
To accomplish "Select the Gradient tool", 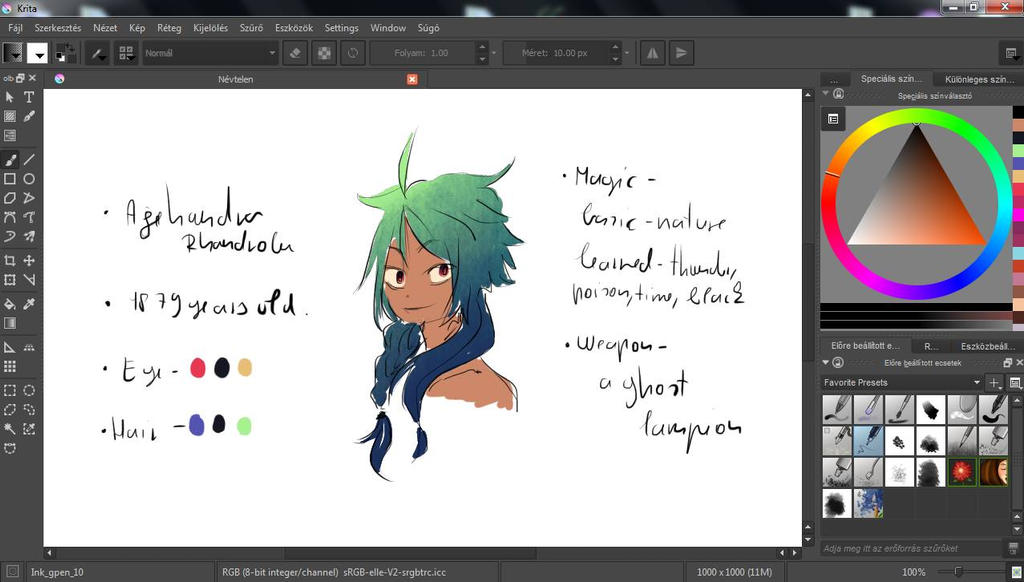I will coord(10,323).
